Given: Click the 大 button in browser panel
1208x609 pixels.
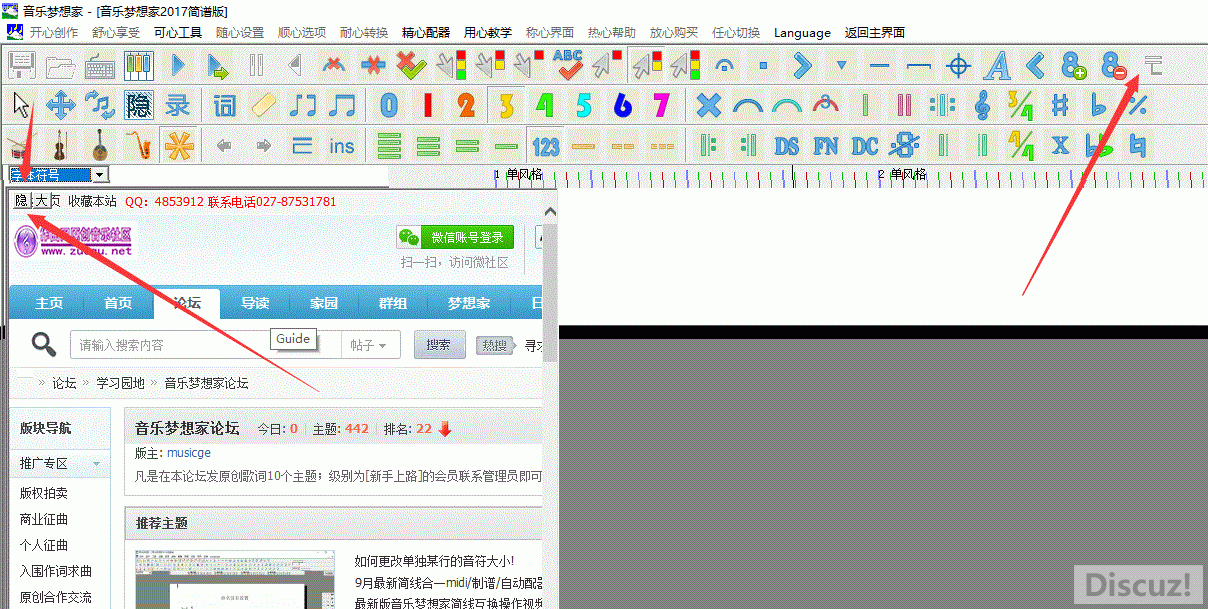Looking at the screenshot, I should click(41, 201).
